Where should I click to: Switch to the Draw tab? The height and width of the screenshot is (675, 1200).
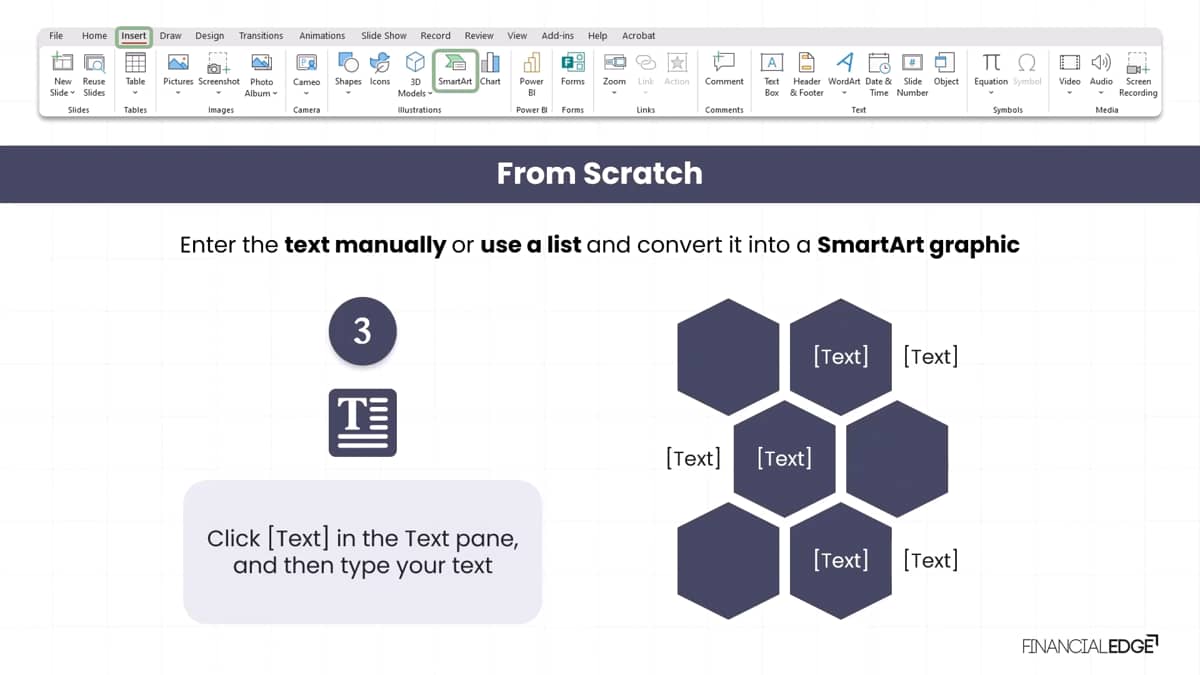point(171,36)
